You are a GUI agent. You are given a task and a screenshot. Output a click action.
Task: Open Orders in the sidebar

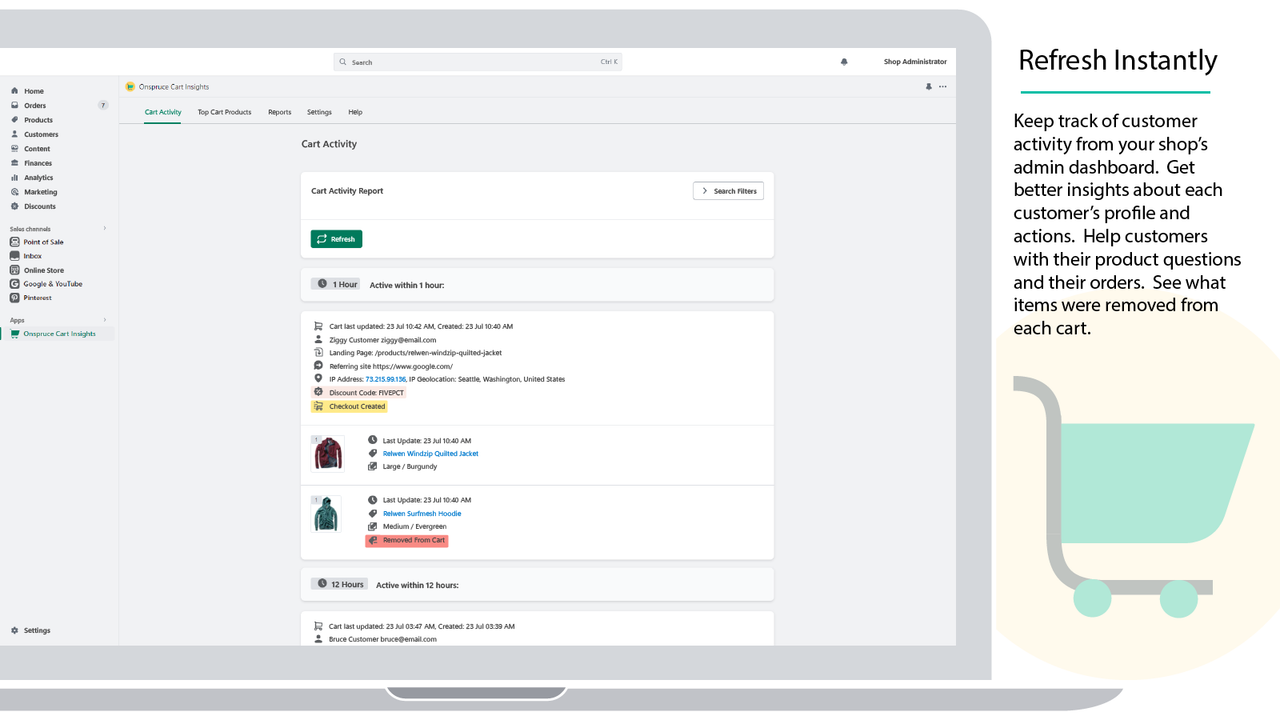(35, 105)
